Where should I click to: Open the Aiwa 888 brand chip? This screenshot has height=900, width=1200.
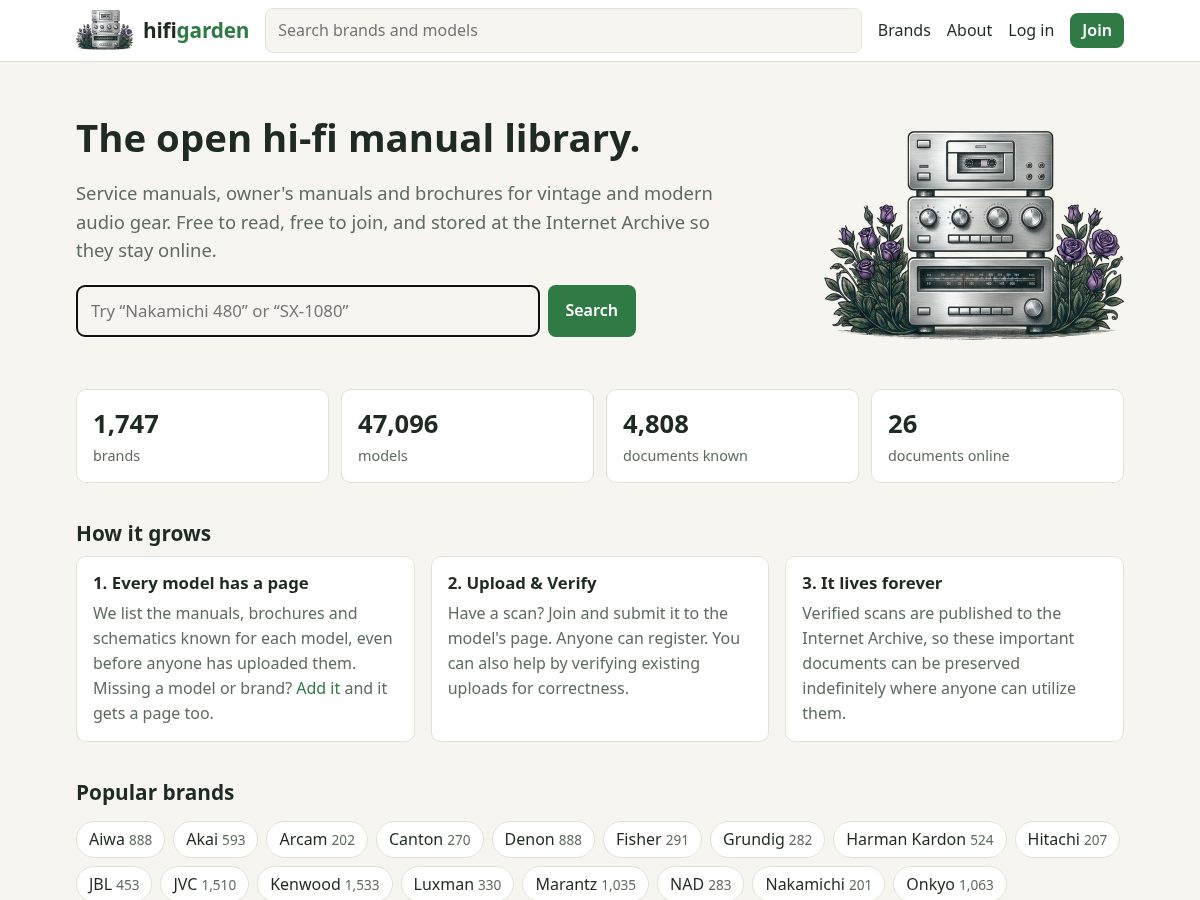(x=120, y=840)
